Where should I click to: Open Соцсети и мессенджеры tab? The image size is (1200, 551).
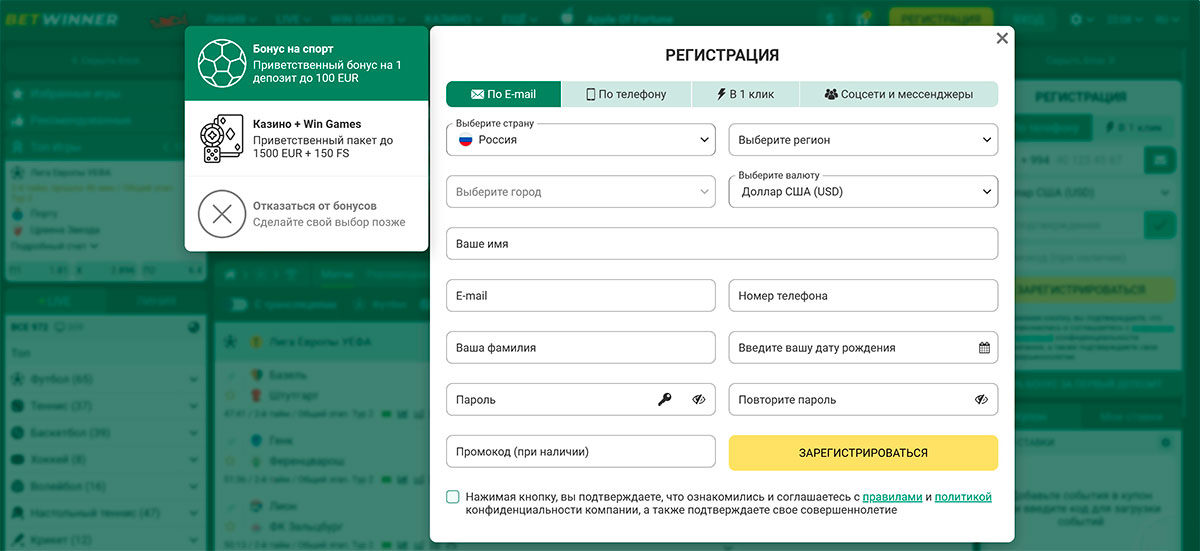(899, 94)
